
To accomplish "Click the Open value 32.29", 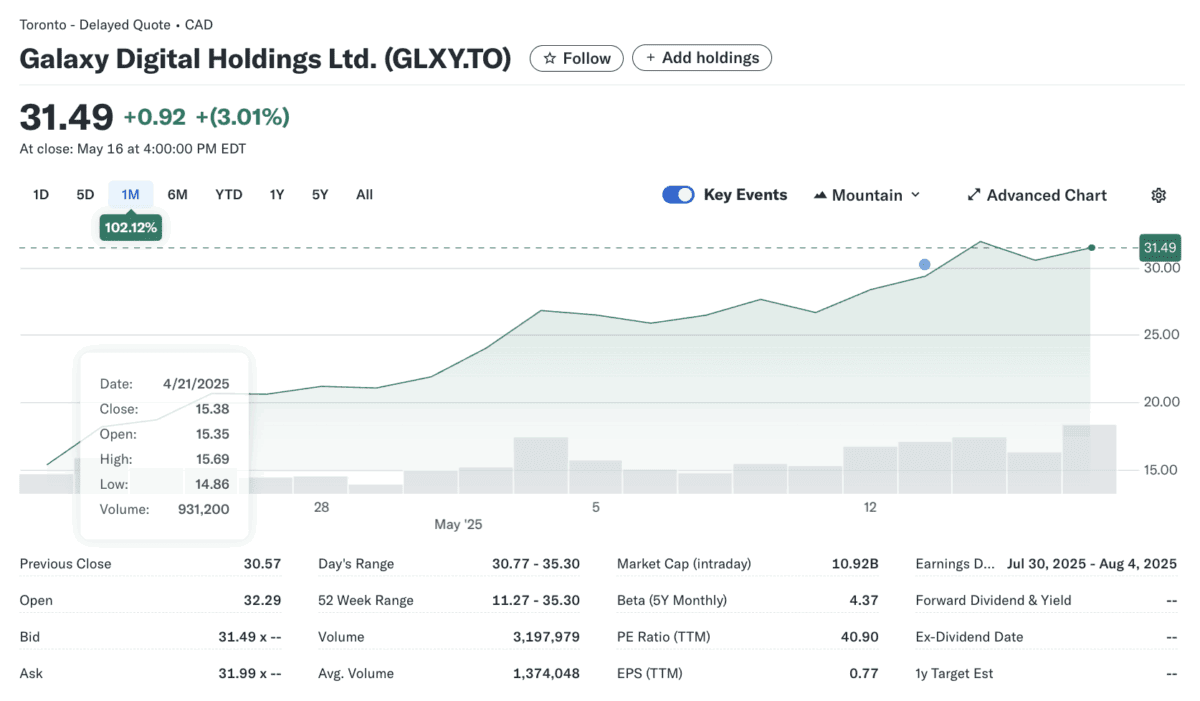I will point(262,601).
